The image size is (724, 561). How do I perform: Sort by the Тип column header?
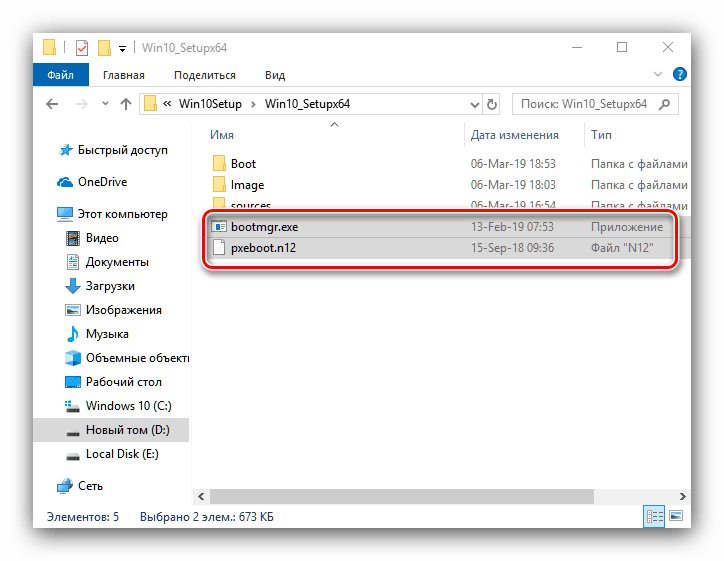click(601, 135)
